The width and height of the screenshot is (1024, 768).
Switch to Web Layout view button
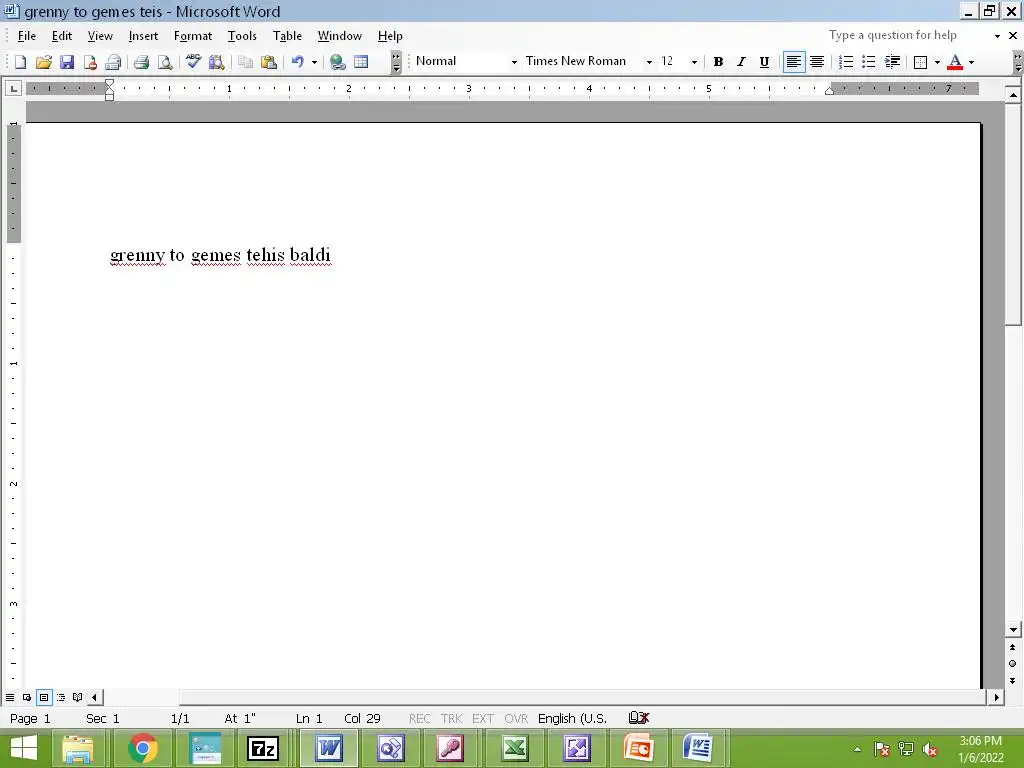coord(27,697)
